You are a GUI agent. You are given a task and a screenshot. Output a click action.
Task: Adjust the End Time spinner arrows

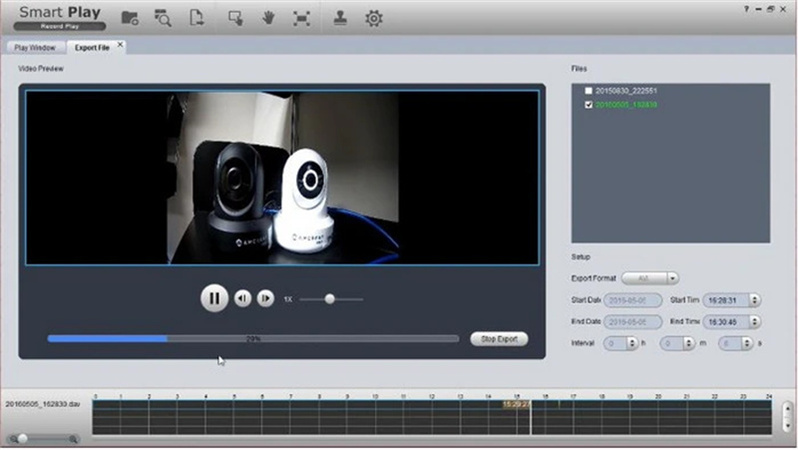(755, 322)
